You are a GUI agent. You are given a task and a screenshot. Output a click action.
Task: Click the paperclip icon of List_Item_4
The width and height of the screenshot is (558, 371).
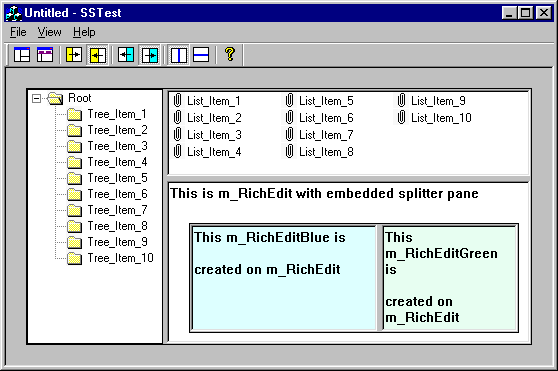(x=177, y=152)
